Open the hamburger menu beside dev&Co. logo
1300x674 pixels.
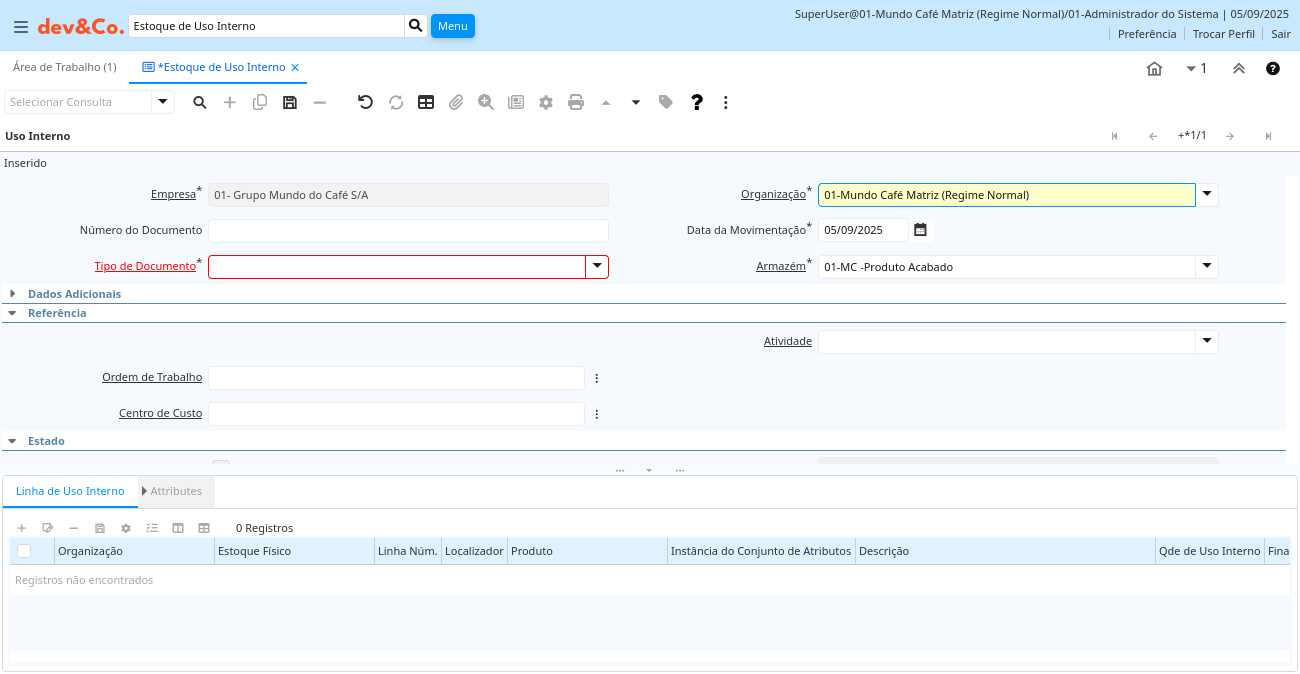point(21,27)
